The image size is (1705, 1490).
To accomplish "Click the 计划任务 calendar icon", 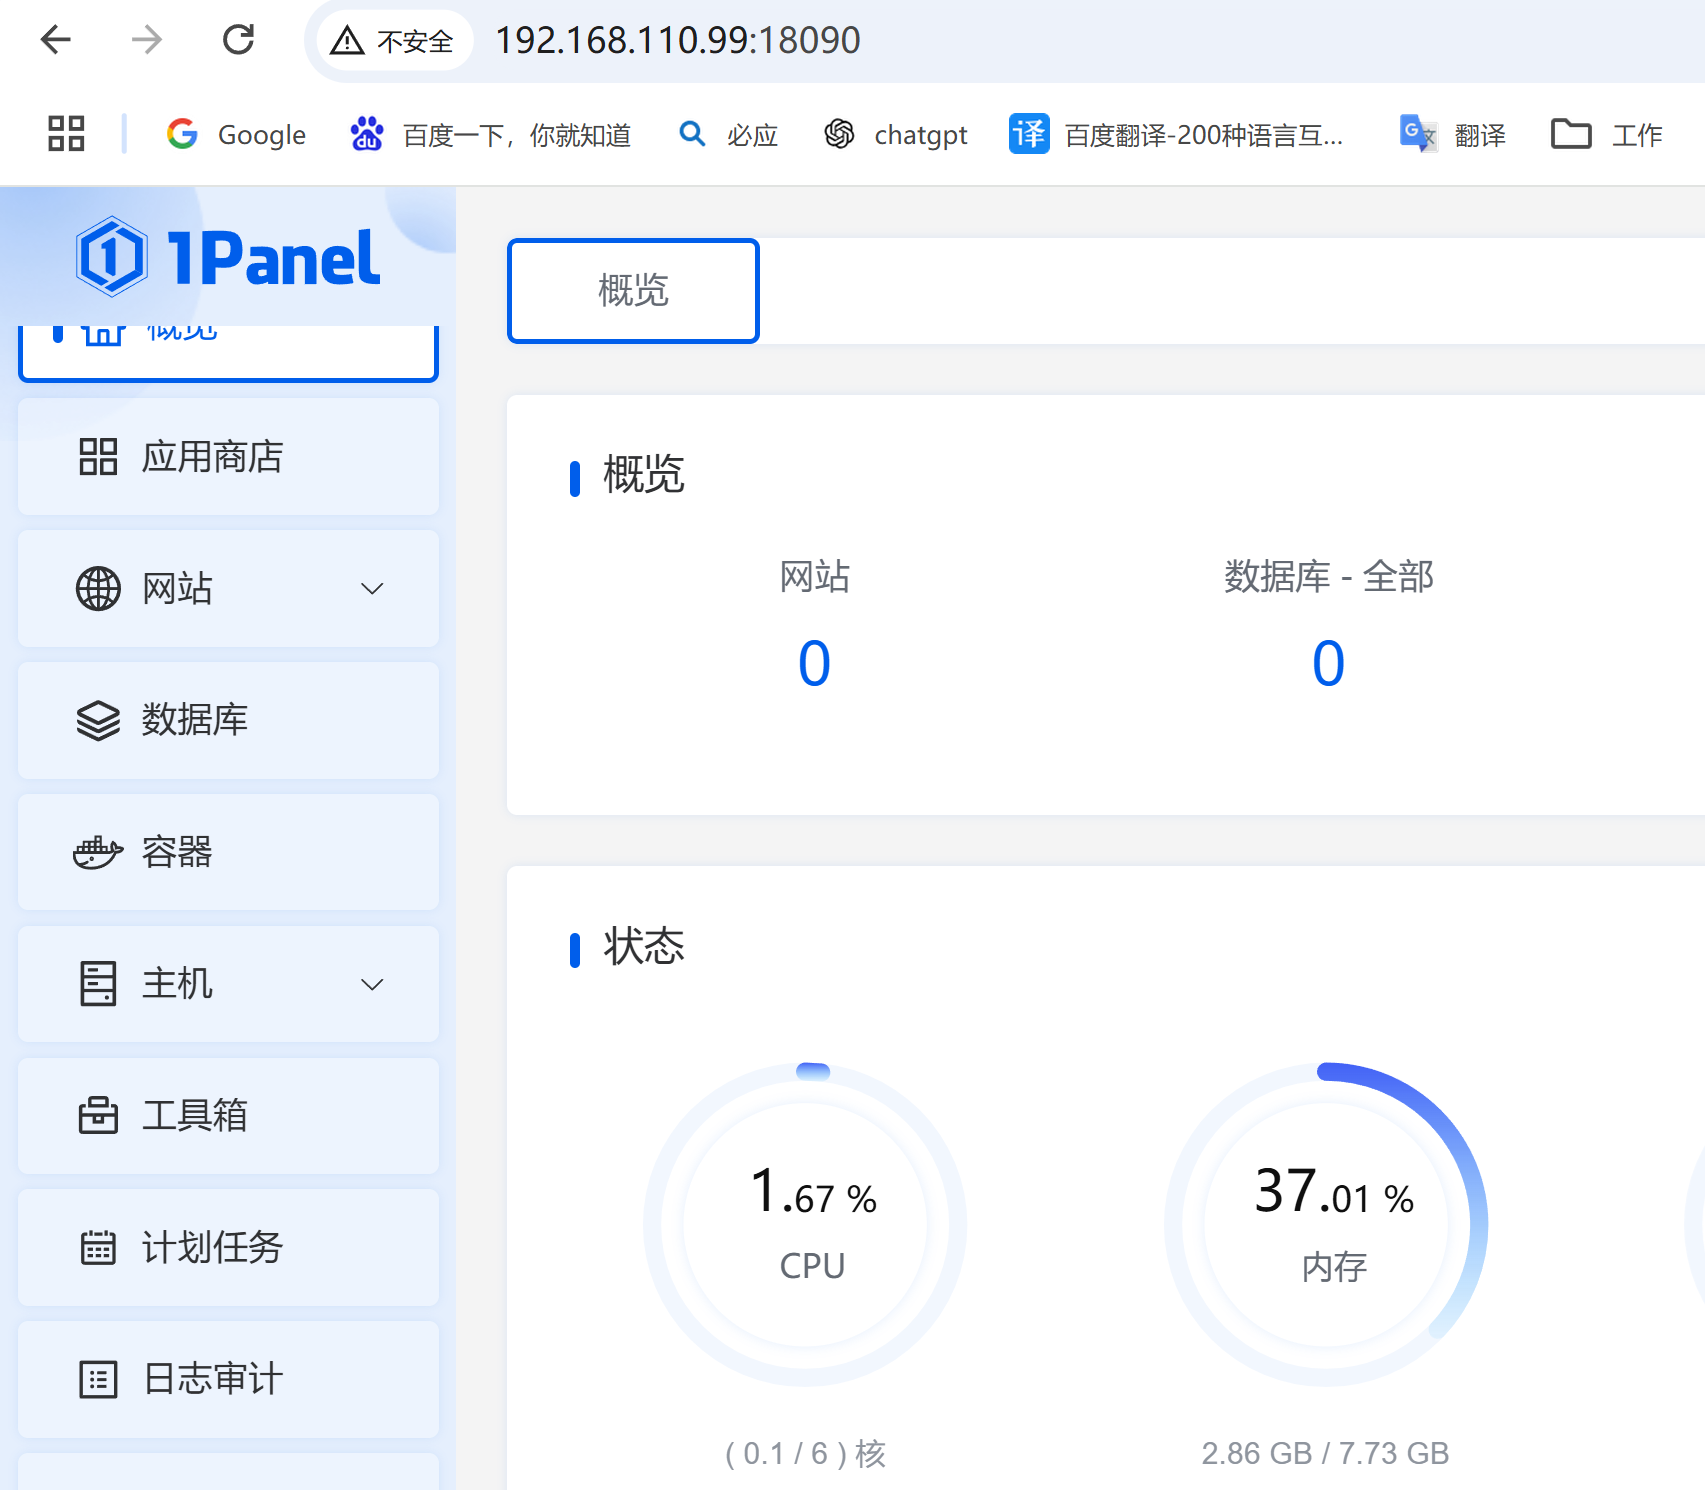I will click(98, 1248).
